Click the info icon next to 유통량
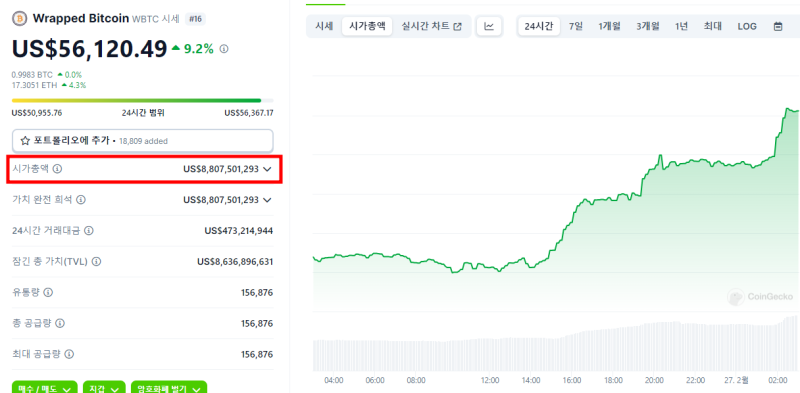 tap(48, 292)
